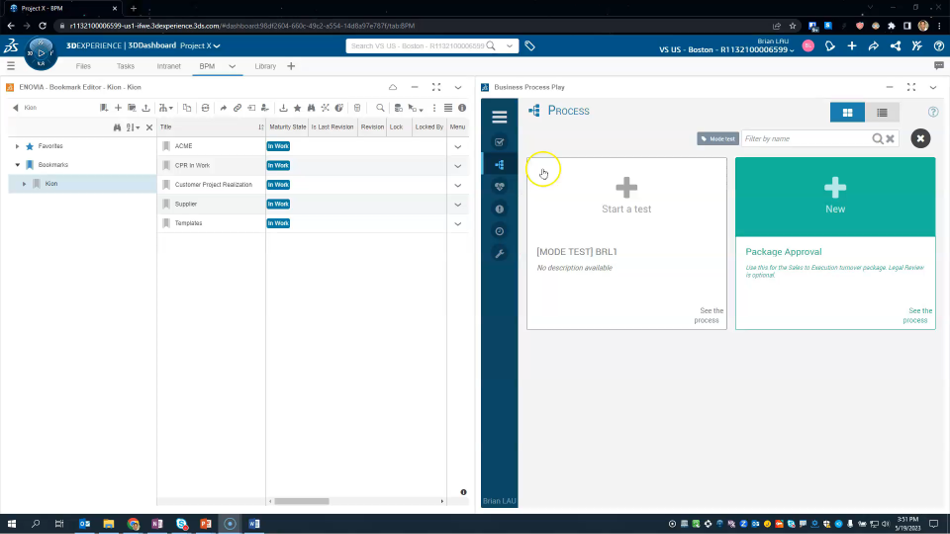Open the Project X dashboard dropdown
This screenshot has width=950, height=534.
click(x=201, y=45)
